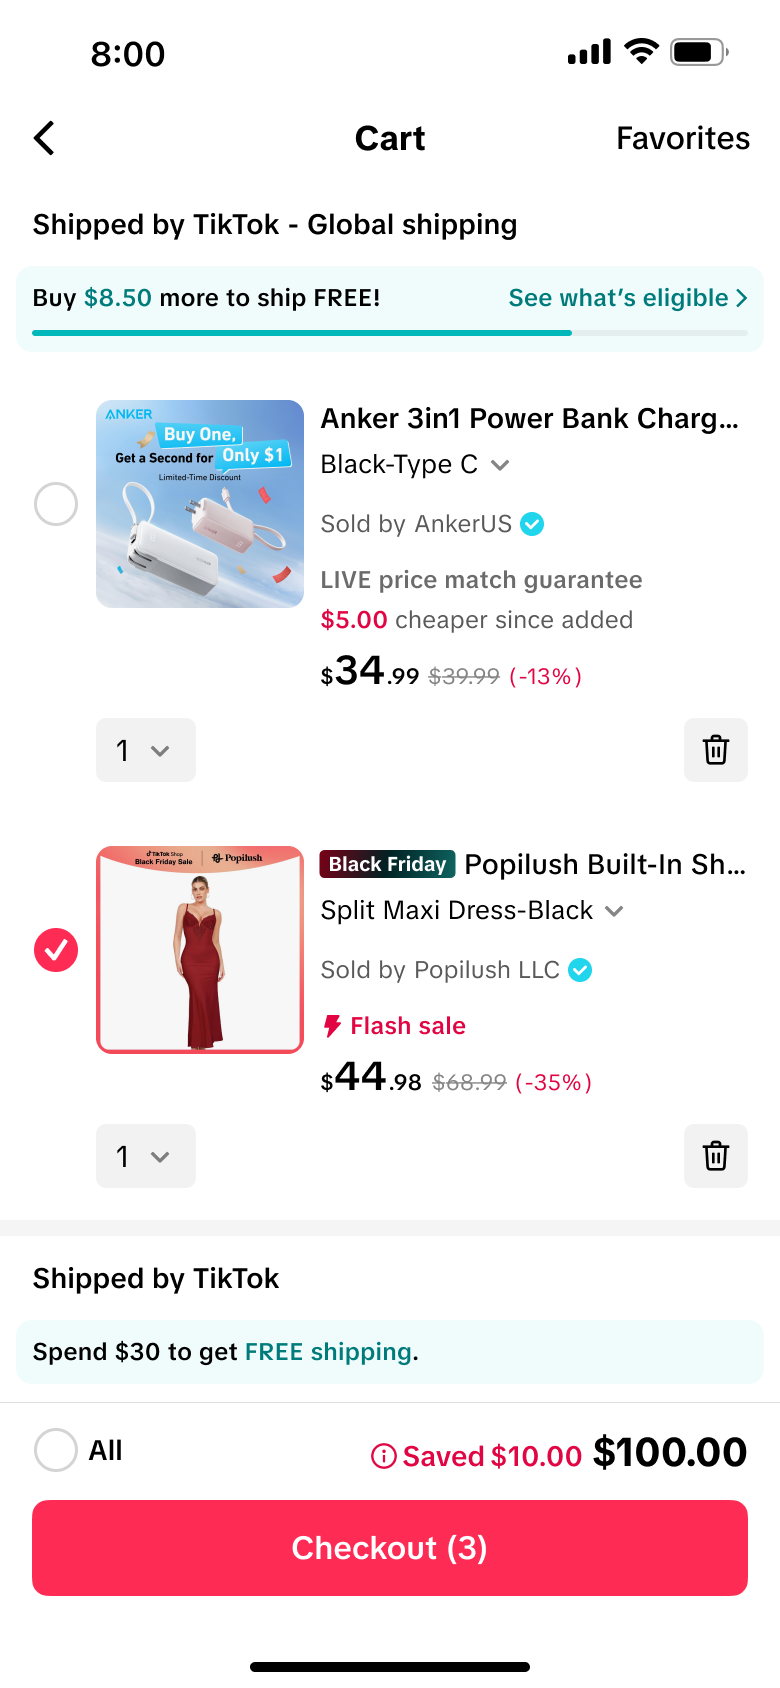Image resolution: width=780 pixels, height=1688 pixels.
Task: Open the Anker quantity dropdown
Action: tap(145, 750)
